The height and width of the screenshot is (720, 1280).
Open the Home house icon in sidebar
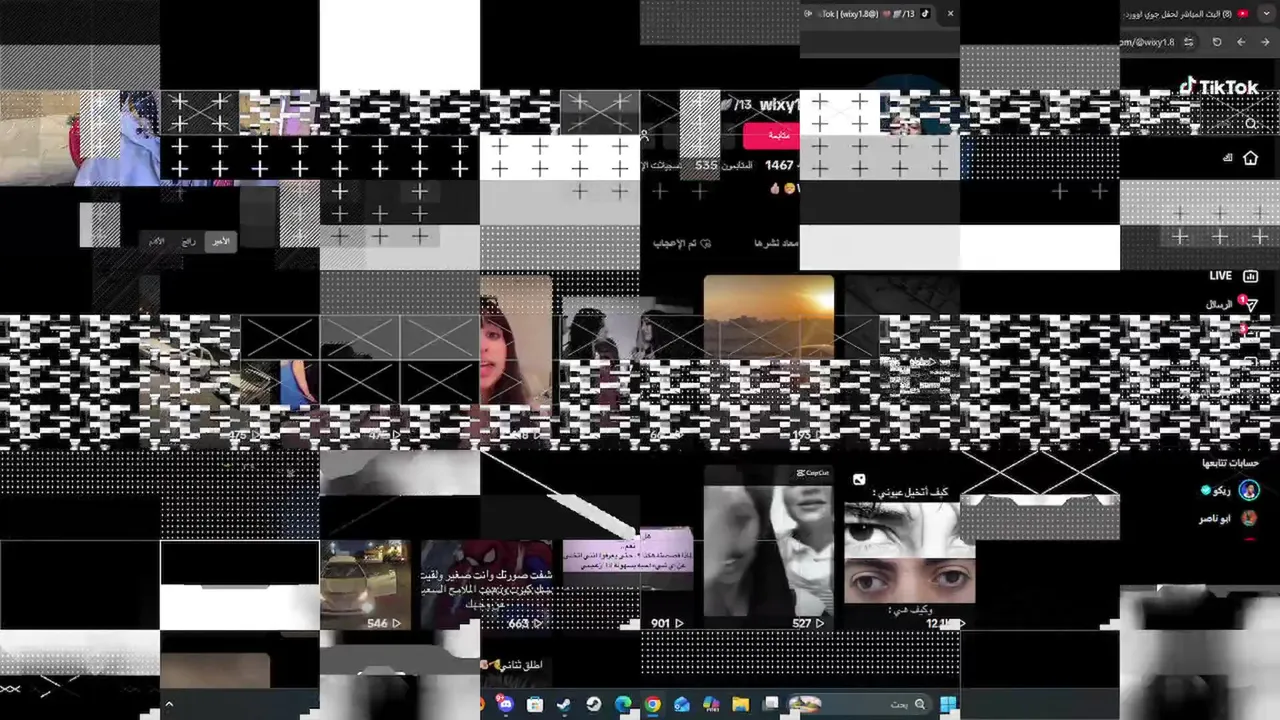coord(1250,158)
